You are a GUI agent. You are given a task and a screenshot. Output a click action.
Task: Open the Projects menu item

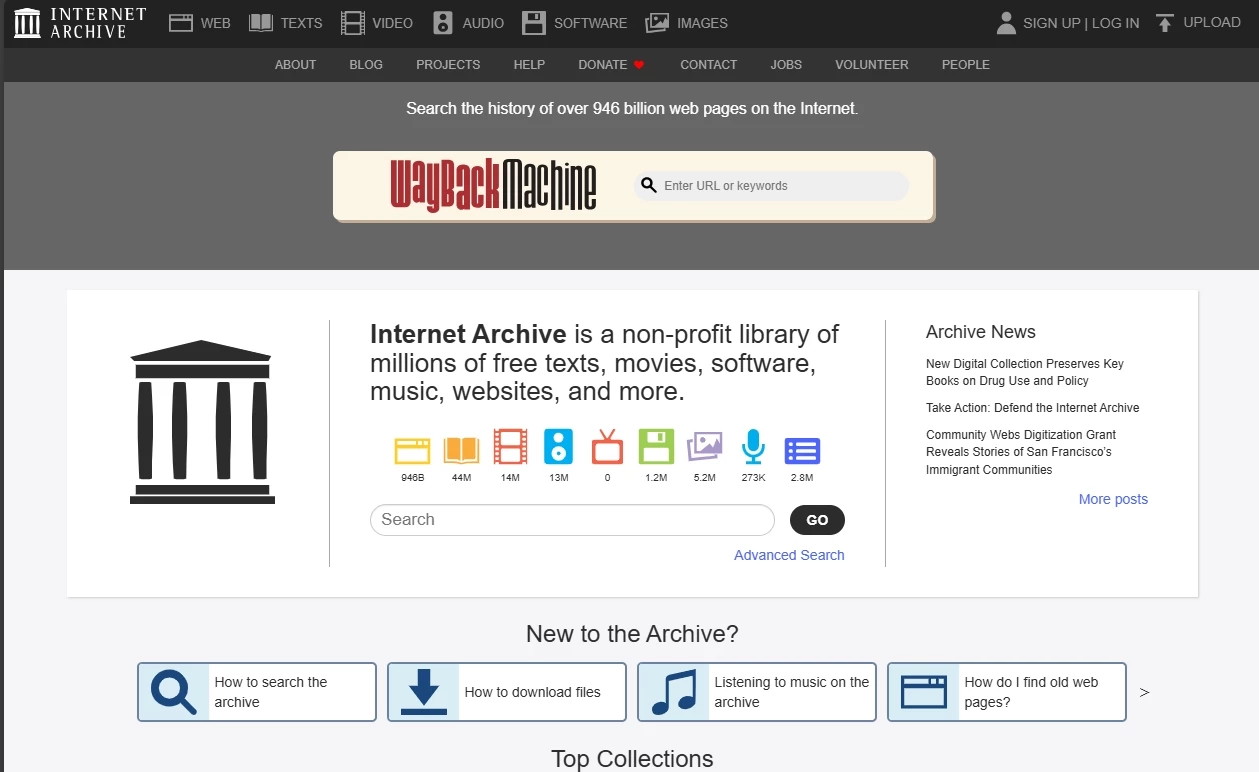pyautogui.click(x=448, y=64)
